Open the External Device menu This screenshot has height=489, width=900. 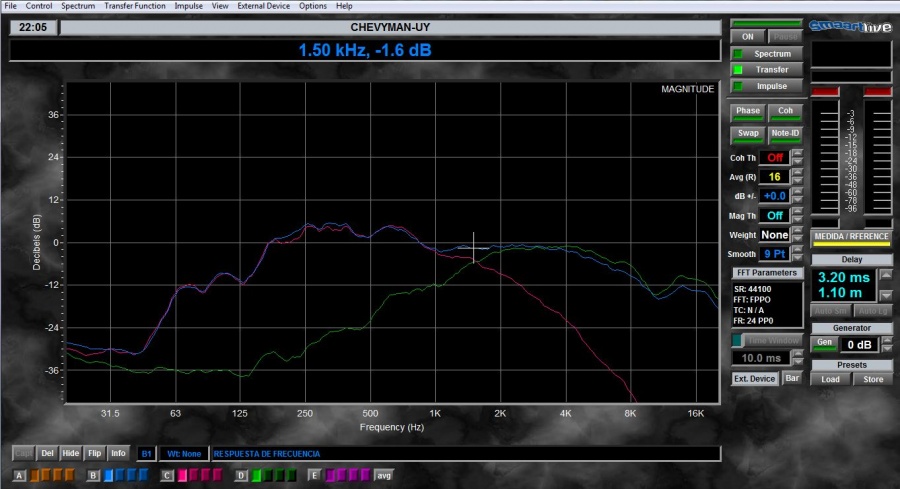[x=264, y=6]
